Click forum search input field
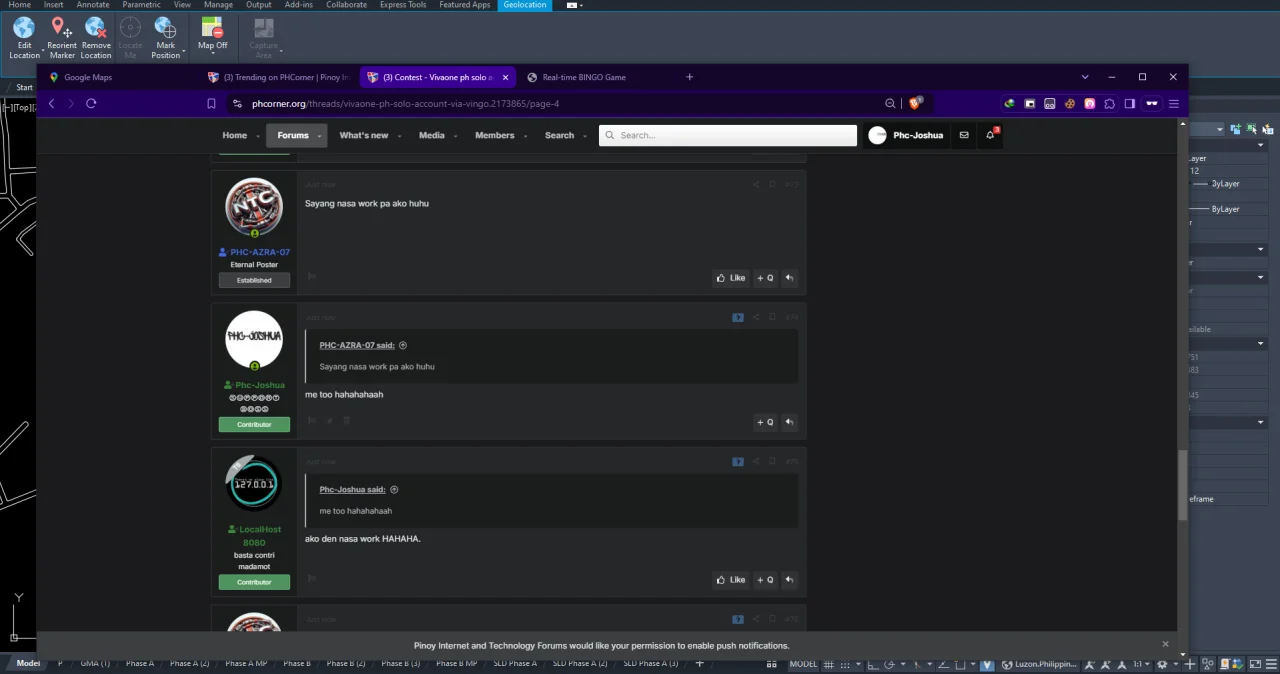Viewport: 1280px width, 674px height. pyautogui.click(x=728, y=135)
